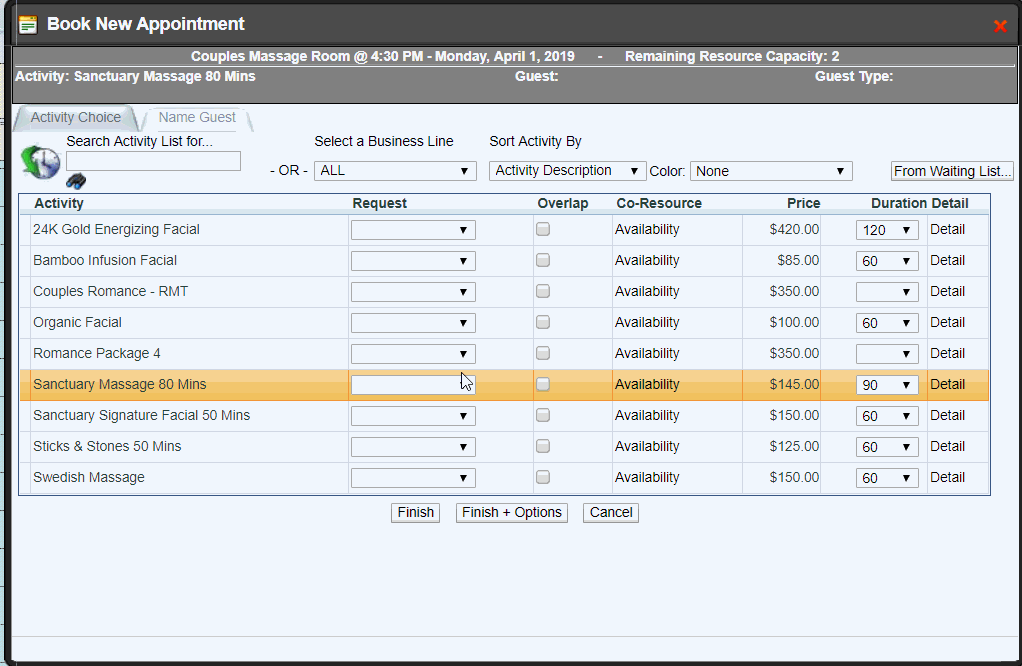Open Request dropdown for Bamboo Infusion Facial
This screenshot has height=666, width=1022.
pyautogui.click(x=413, y=261)
